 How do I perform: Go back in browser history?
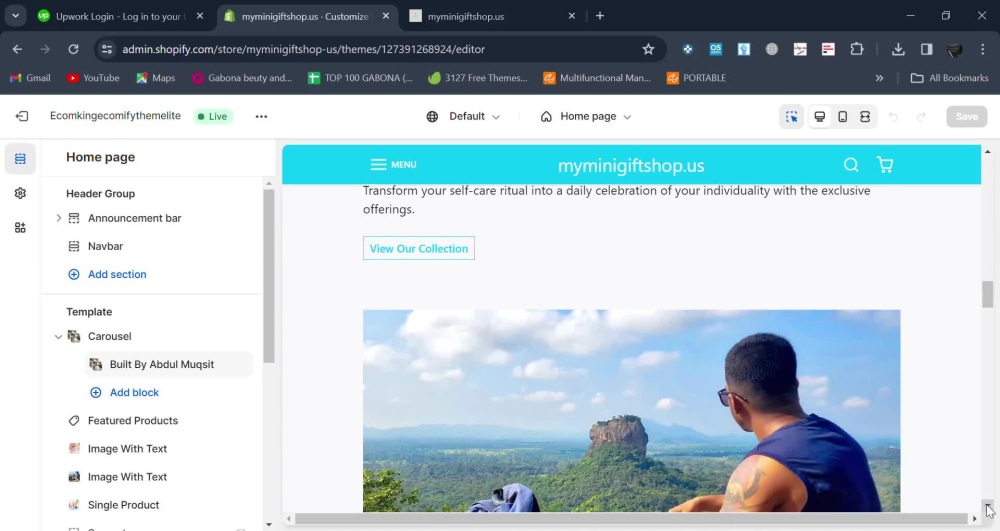[x=17, y=49]
